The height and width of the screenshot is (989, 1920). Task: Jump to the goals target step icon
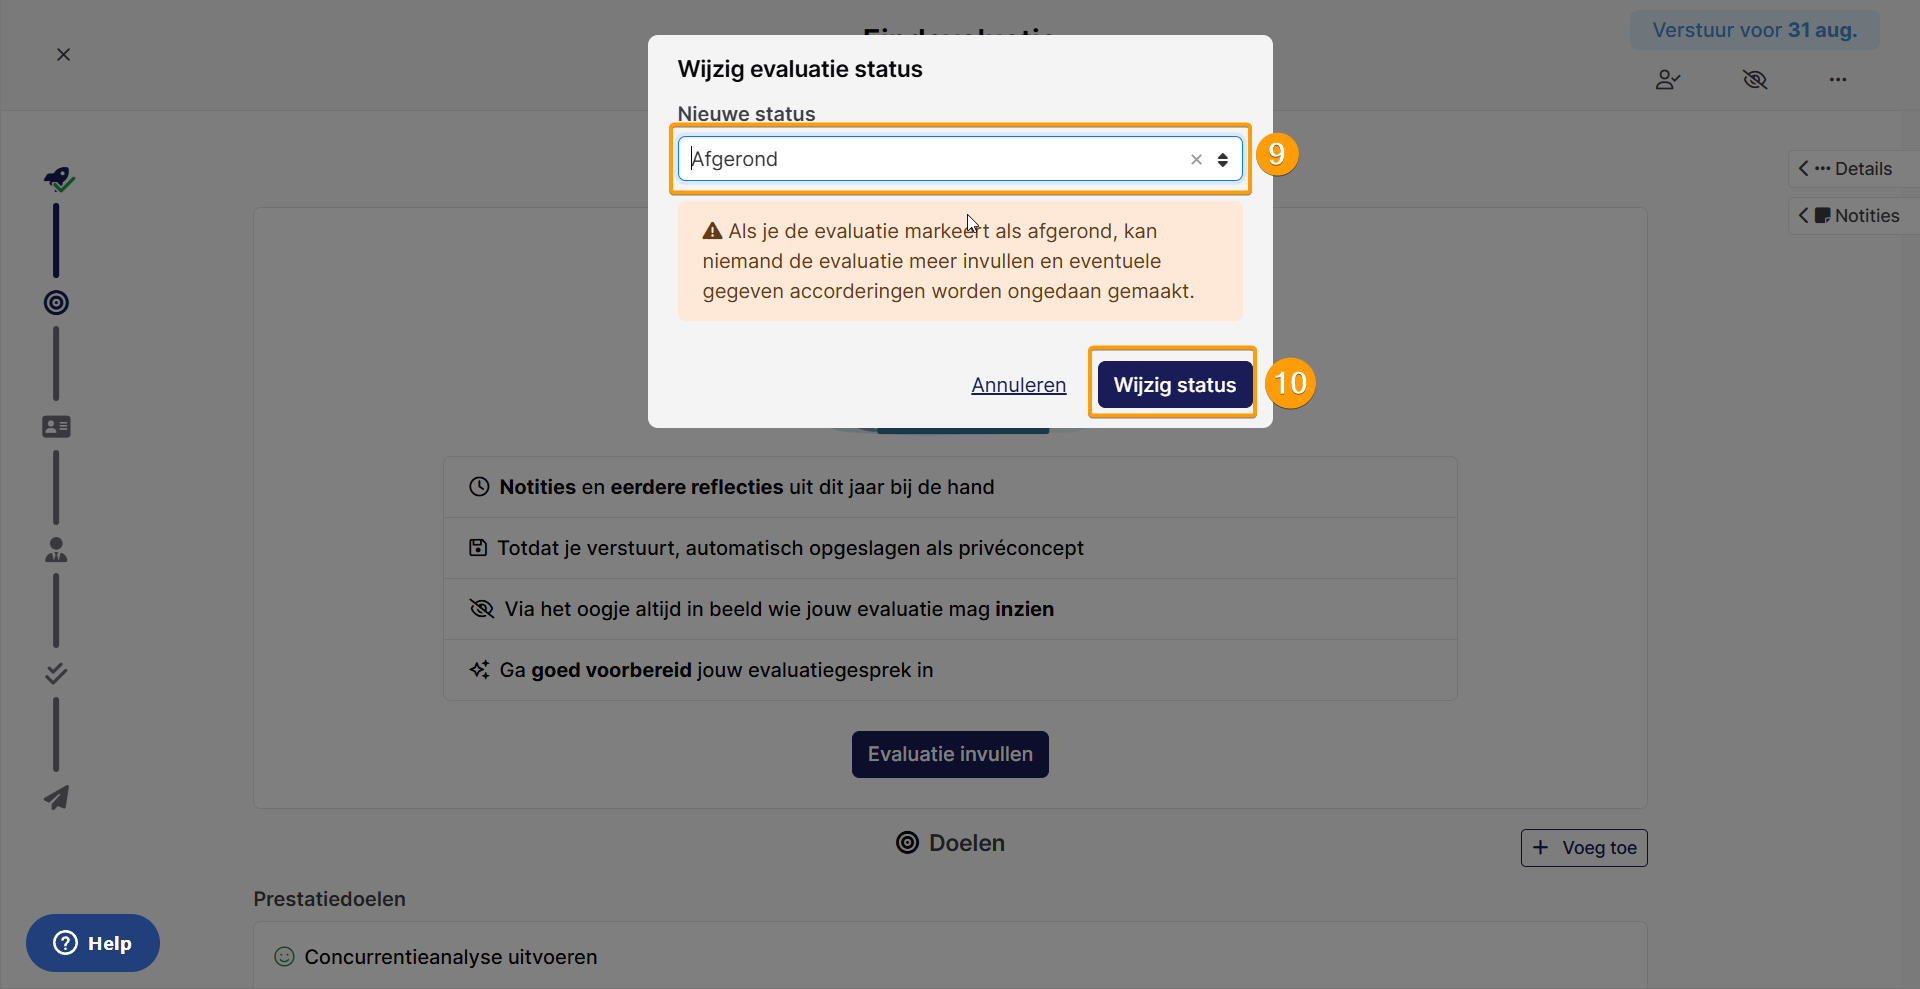(56, 302)
